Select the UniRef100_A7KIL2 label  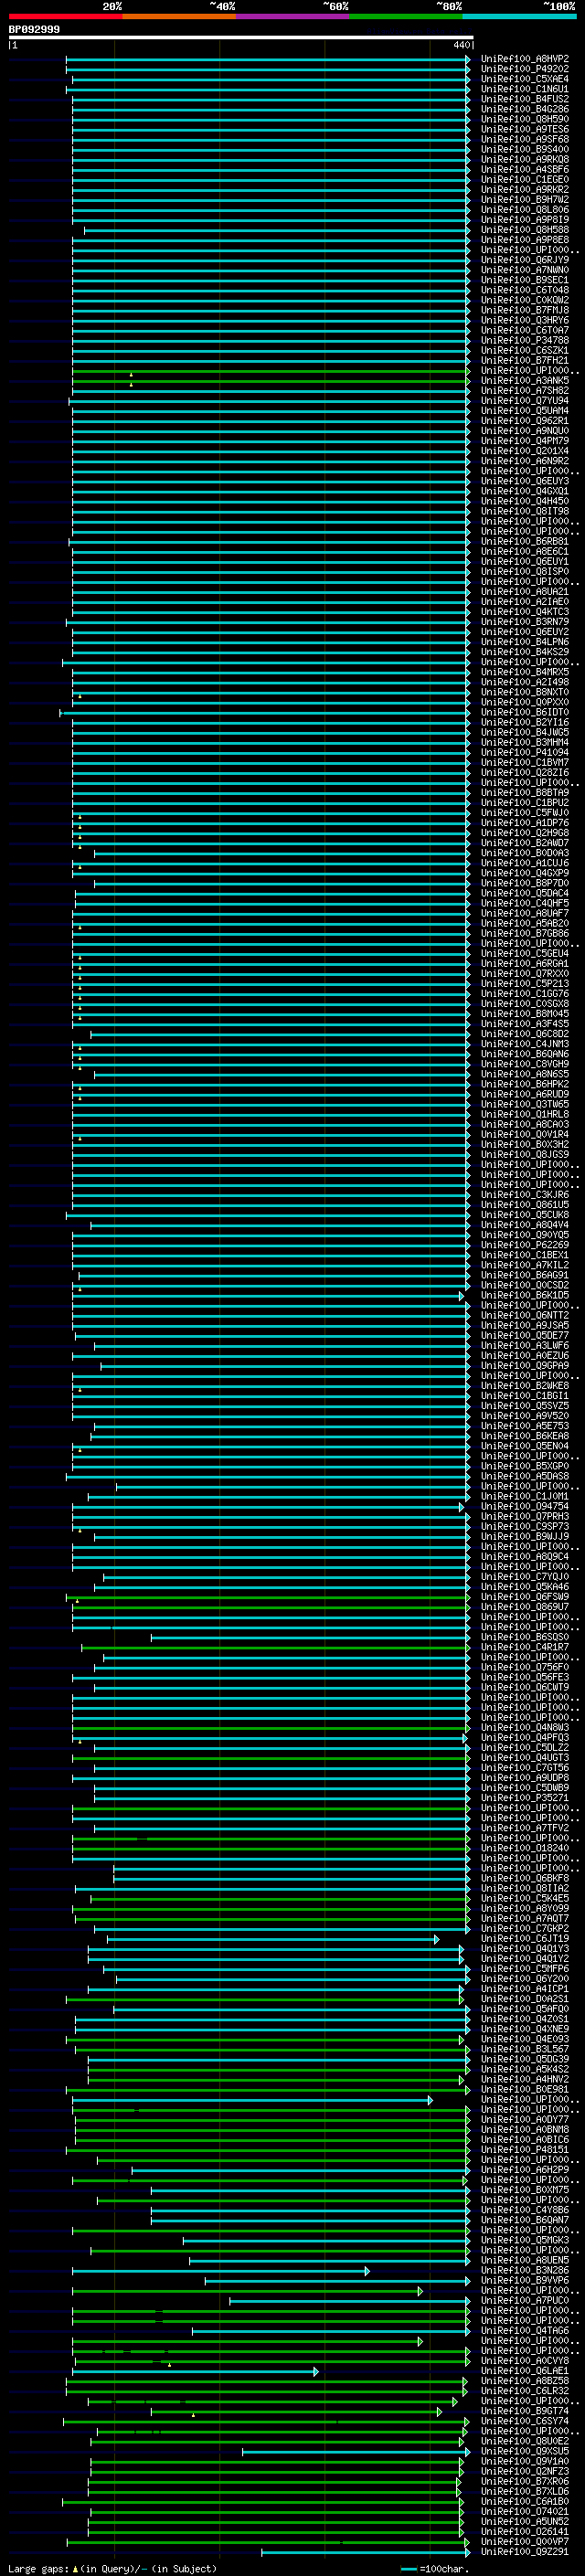point(525,1265)
